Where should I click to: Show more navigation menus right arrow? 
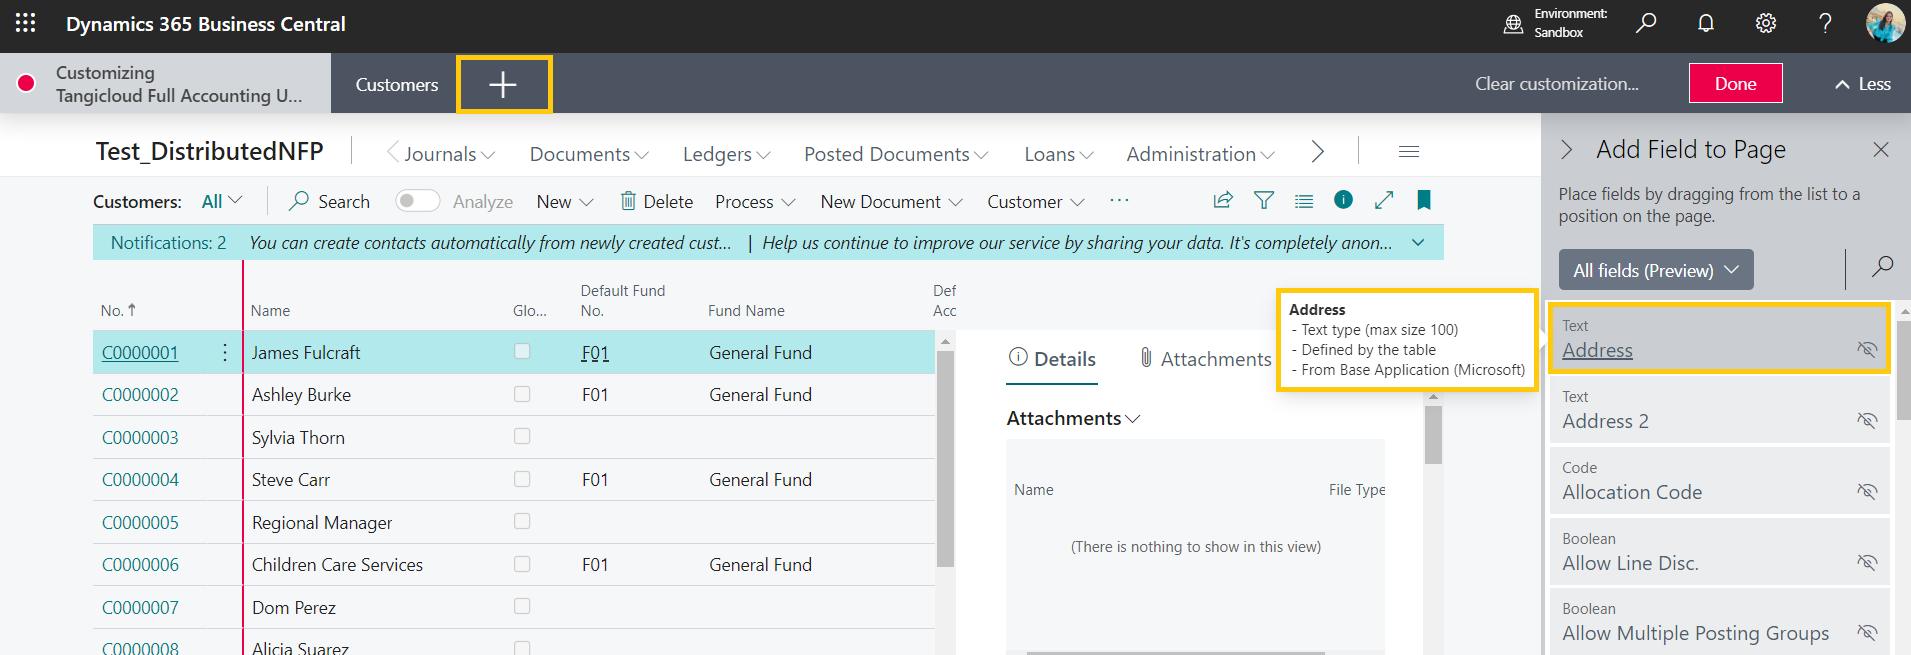[x=1318, y=151]
